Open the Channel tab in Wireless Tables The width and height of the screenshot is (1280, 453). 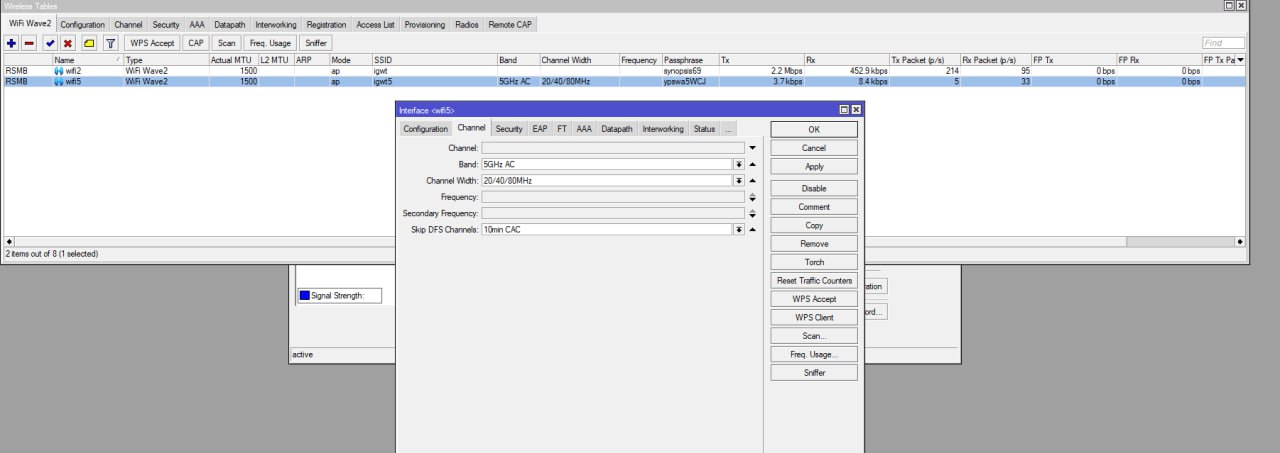[128, 24]
